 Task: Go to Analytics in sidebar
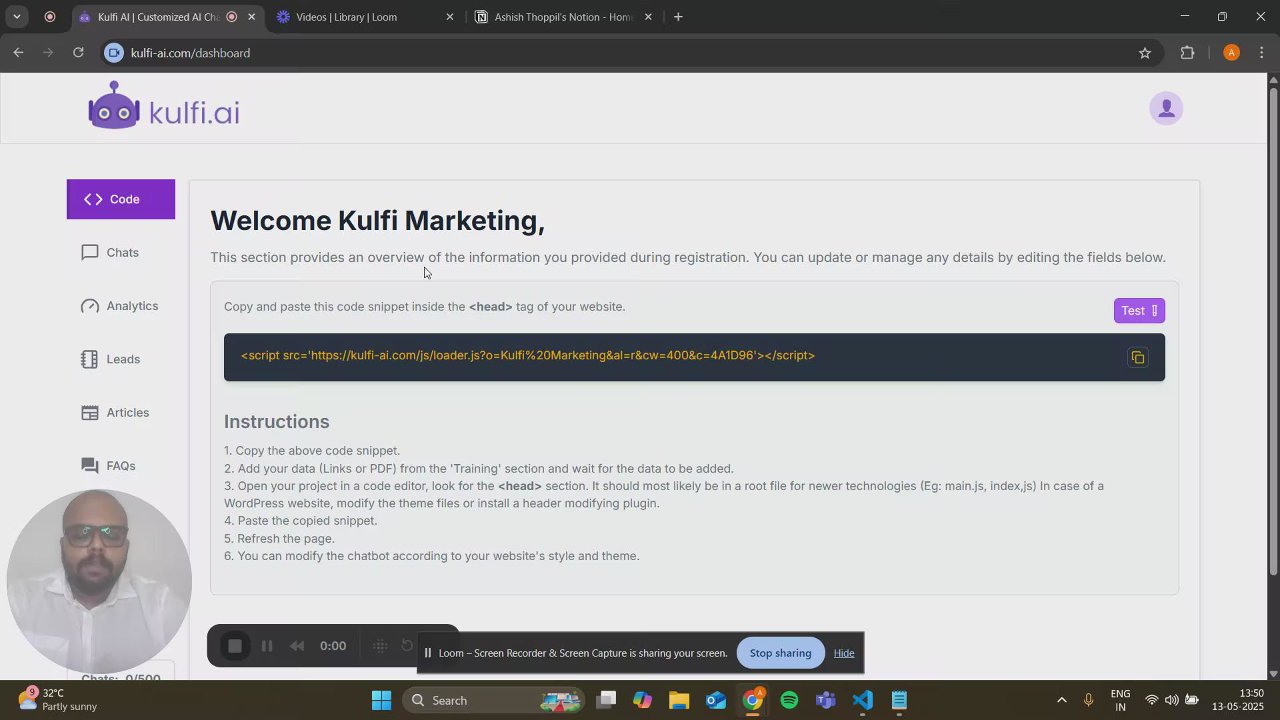tap(121, 306)
